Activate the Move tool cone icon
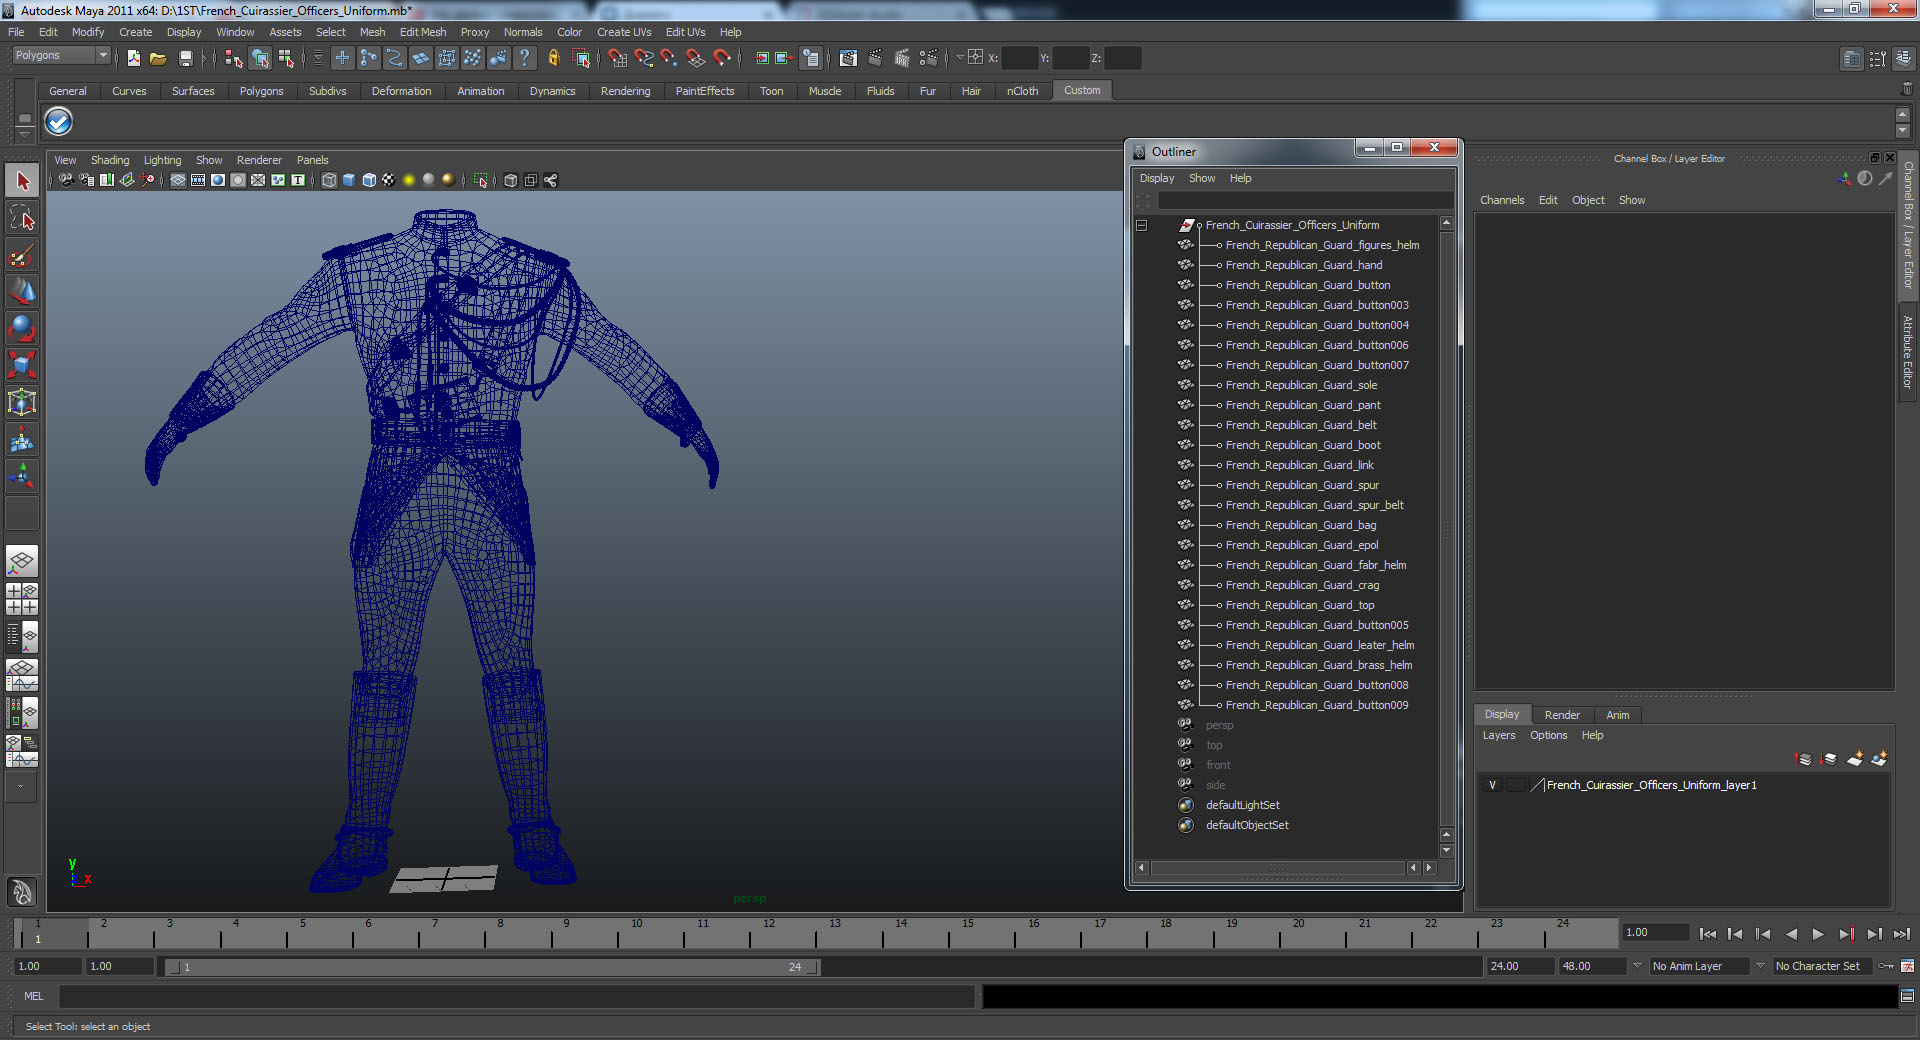 click(x=22, y=292)
